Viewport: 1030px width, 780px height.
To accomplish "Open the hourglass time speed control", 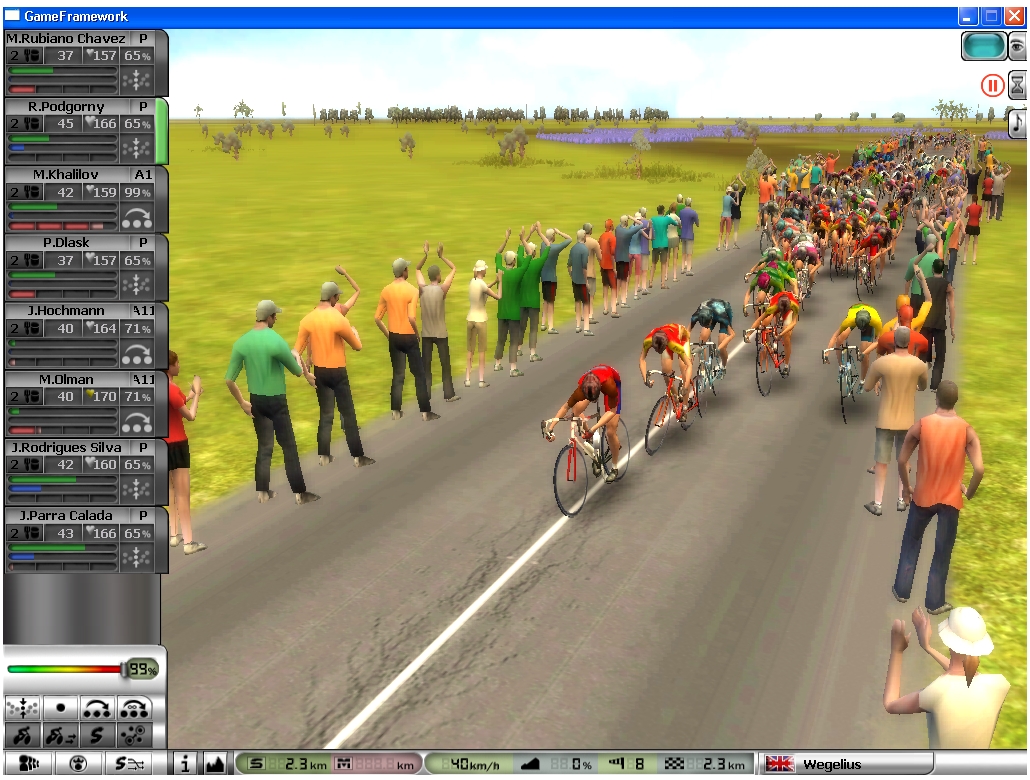I will tap(1017, 84).
